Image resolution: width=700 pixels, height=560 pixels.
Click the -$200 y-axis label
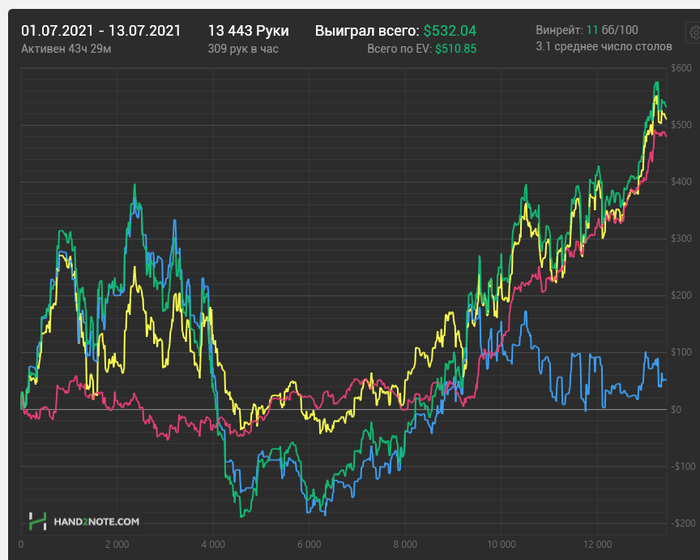683,523
